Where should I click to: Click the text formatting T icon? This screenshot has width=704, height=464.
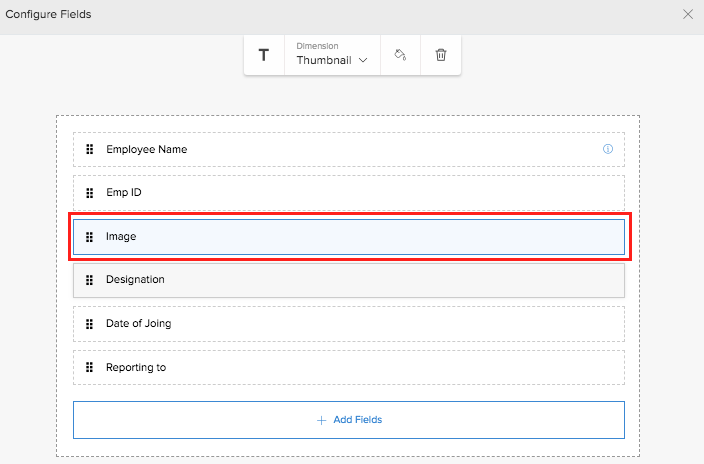tap(264, 55)
